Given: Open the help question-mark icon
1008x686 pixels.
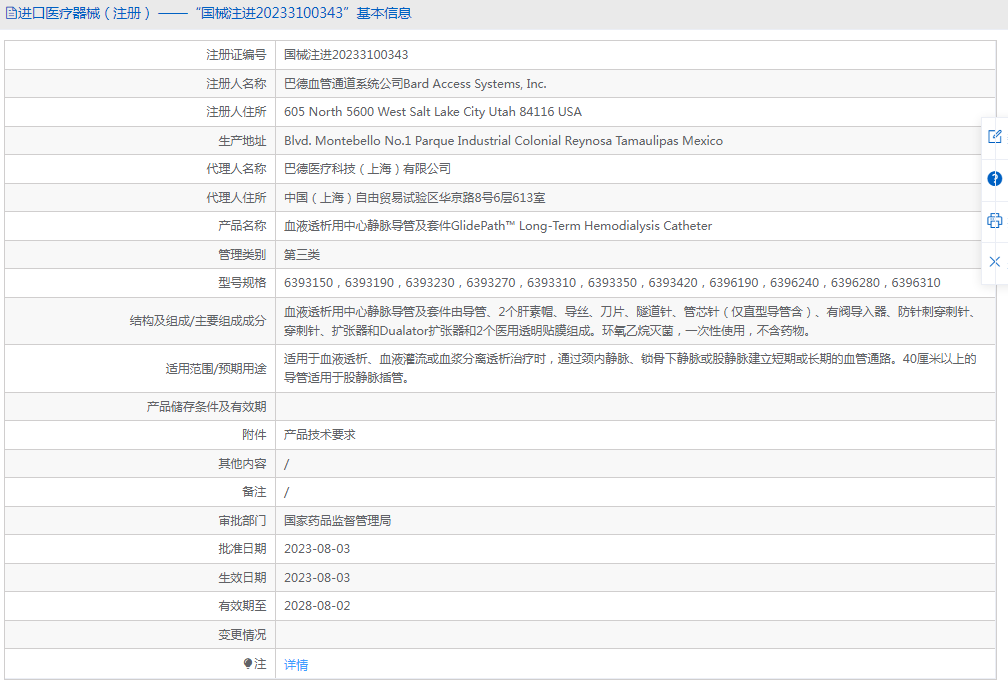Looking at the screenshot, I should pos(994,179).
